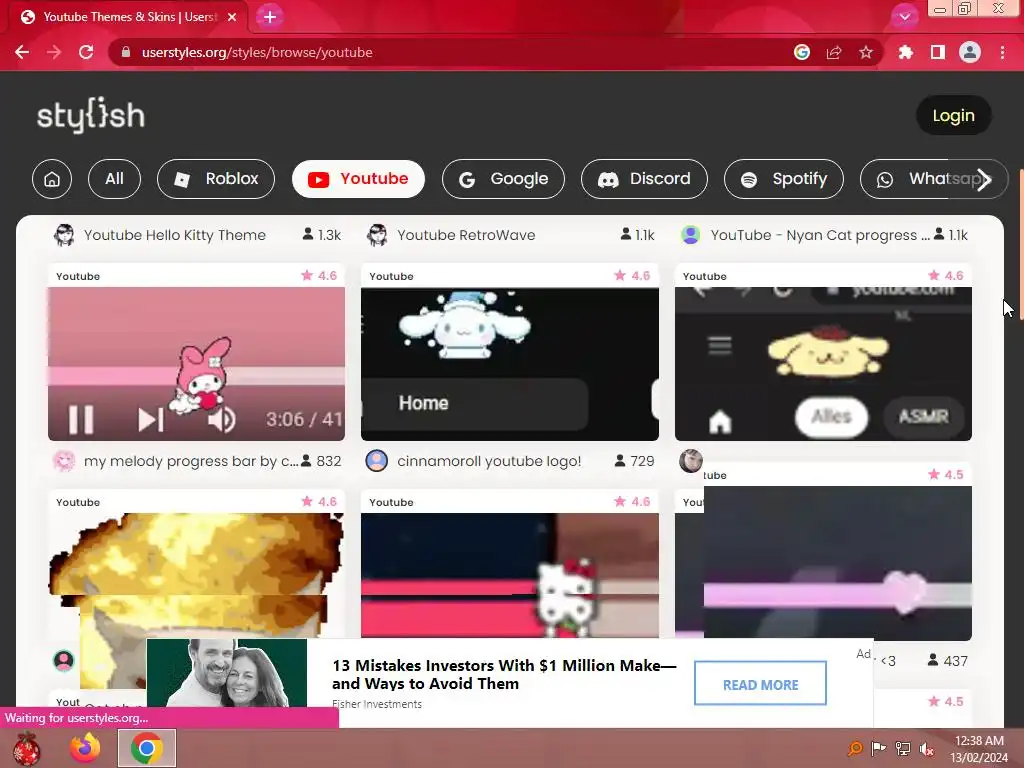Image resolution: width=1024 pixels, height=768 pixels.
Task: Toggle the browser side panel icon
Action: pos(938,52)
